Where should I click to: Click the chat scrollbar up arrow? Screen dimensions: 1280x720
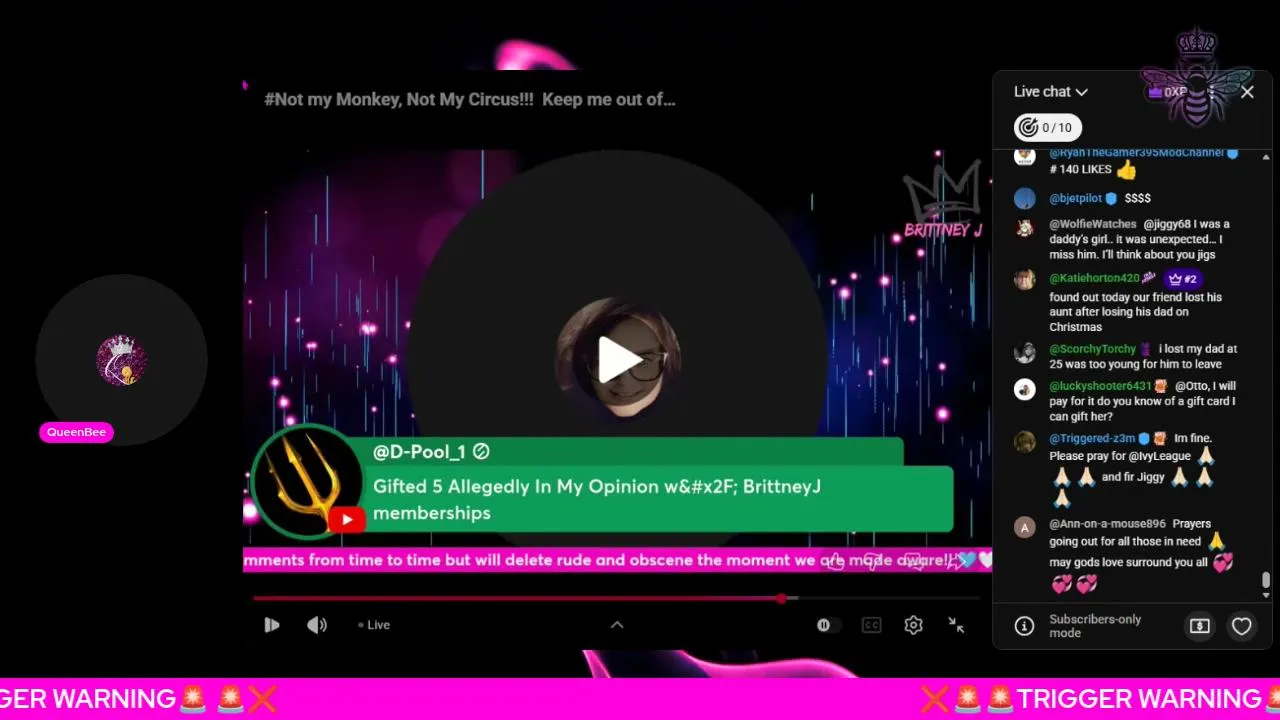coord(1266,157)
